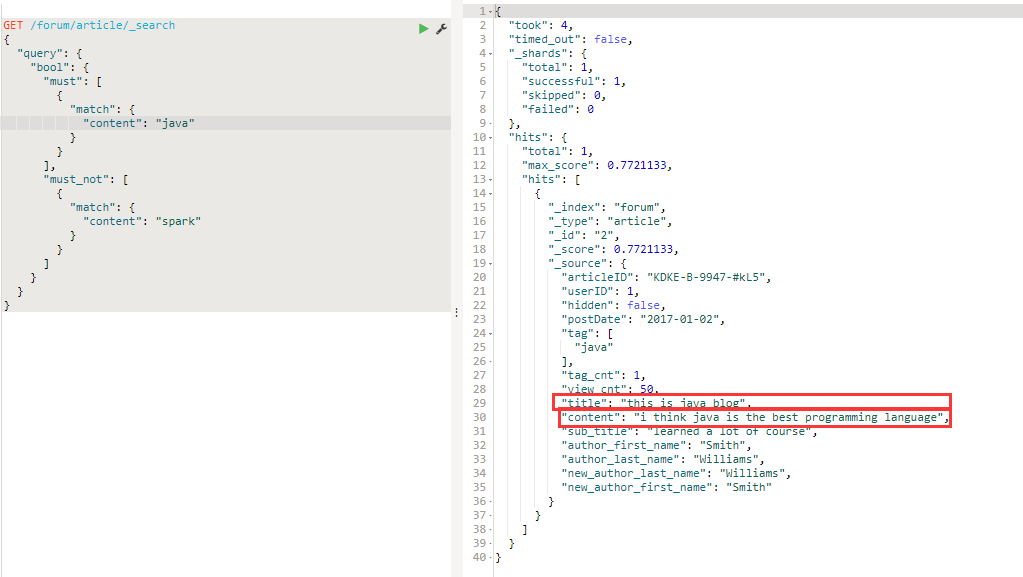Click line number 40 in the gutter

point(480,557)
